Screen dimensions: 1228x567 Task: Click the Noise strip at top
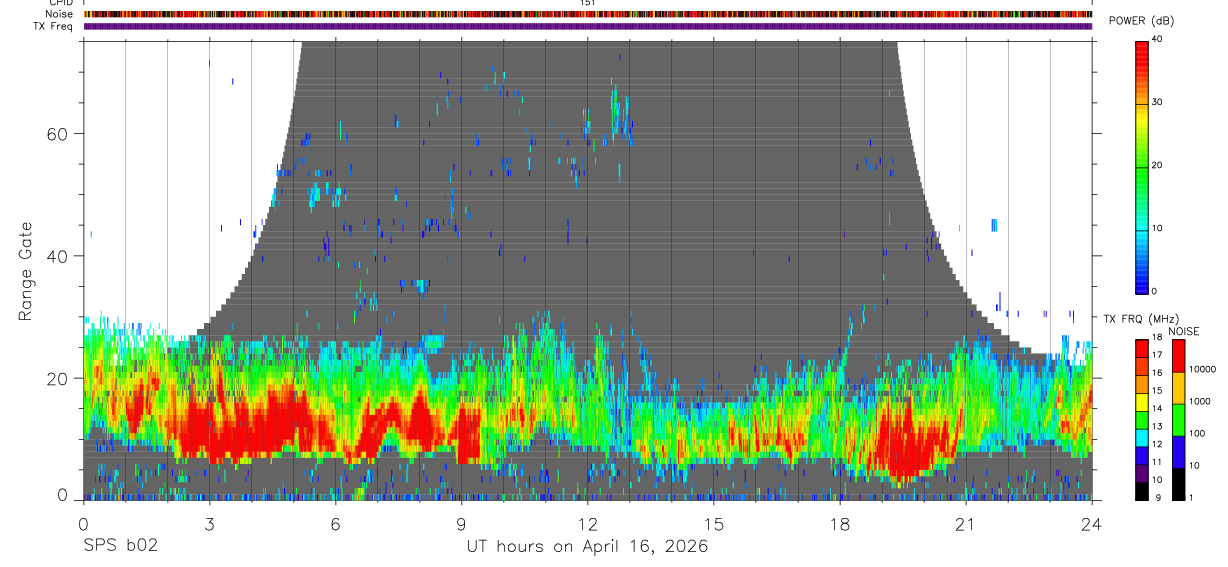click(x=588, y=14)
